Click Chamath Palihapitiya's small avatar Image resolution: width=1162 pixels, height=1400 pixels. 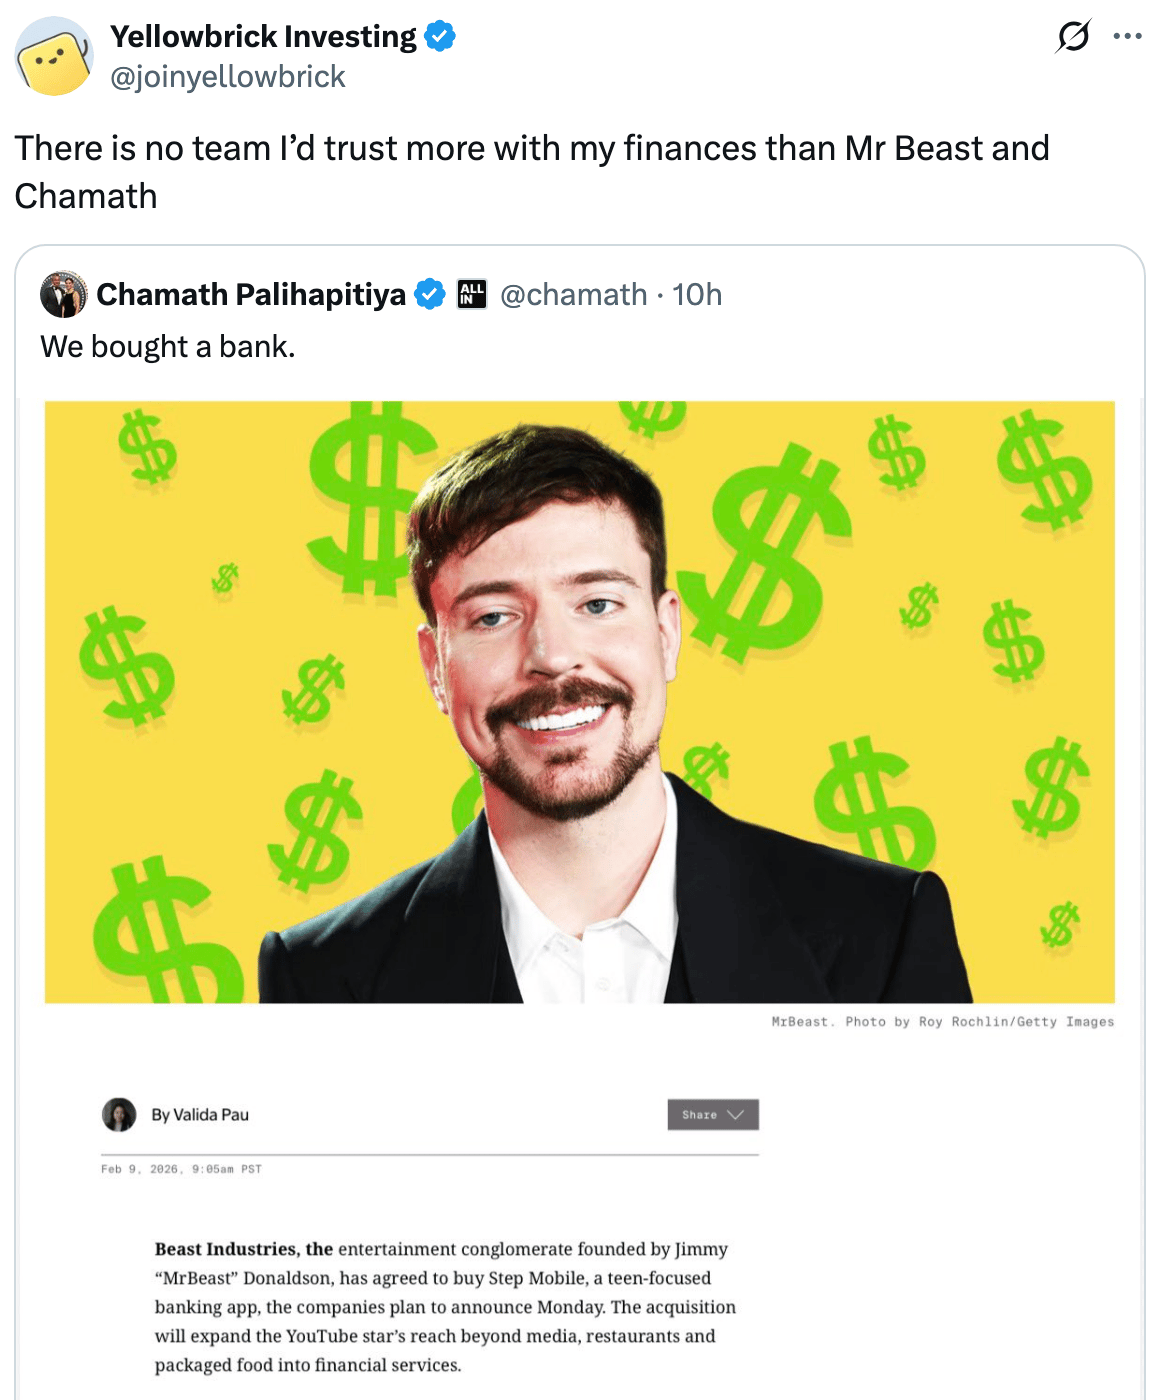pos(63,294)
